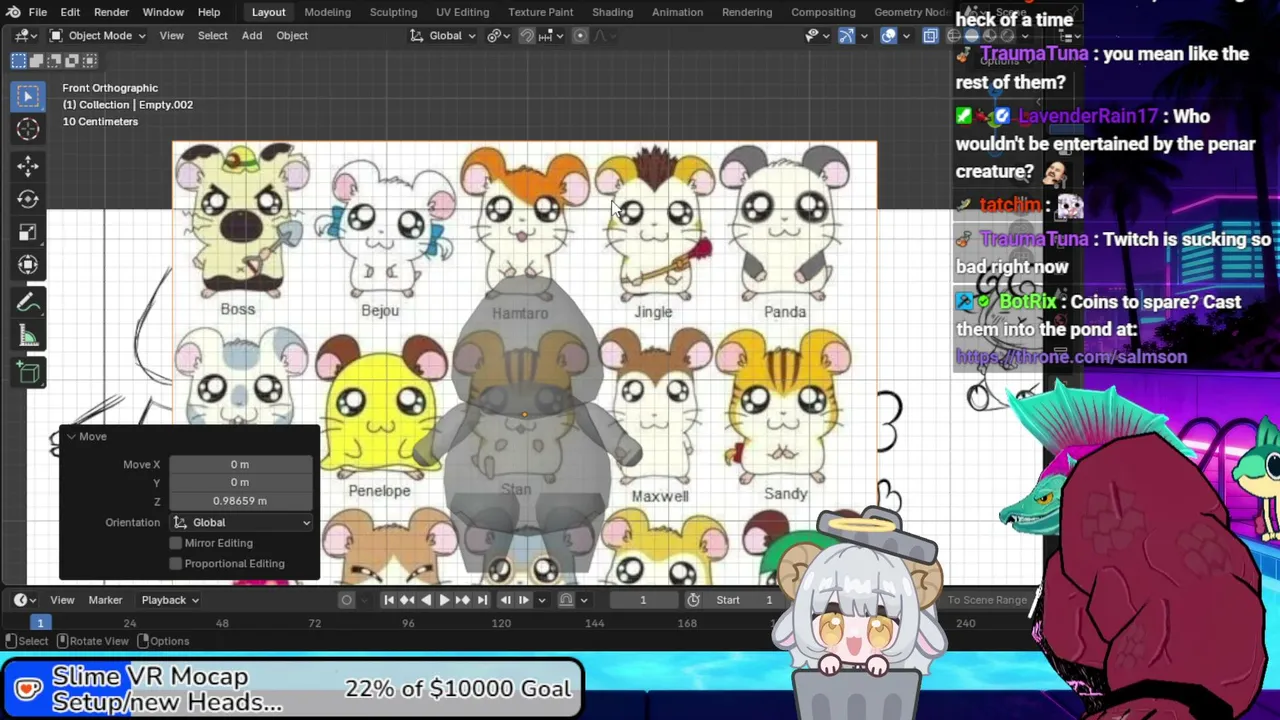Open the timeline editor type menu
This screenshot has height=720, width=1280.
pos(24,600)
